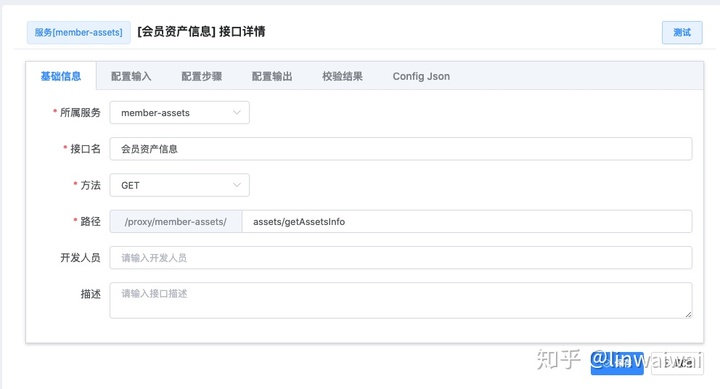720x389 pixels.
Task: Click the white button beside the blue one
Action: pos(677,363)
